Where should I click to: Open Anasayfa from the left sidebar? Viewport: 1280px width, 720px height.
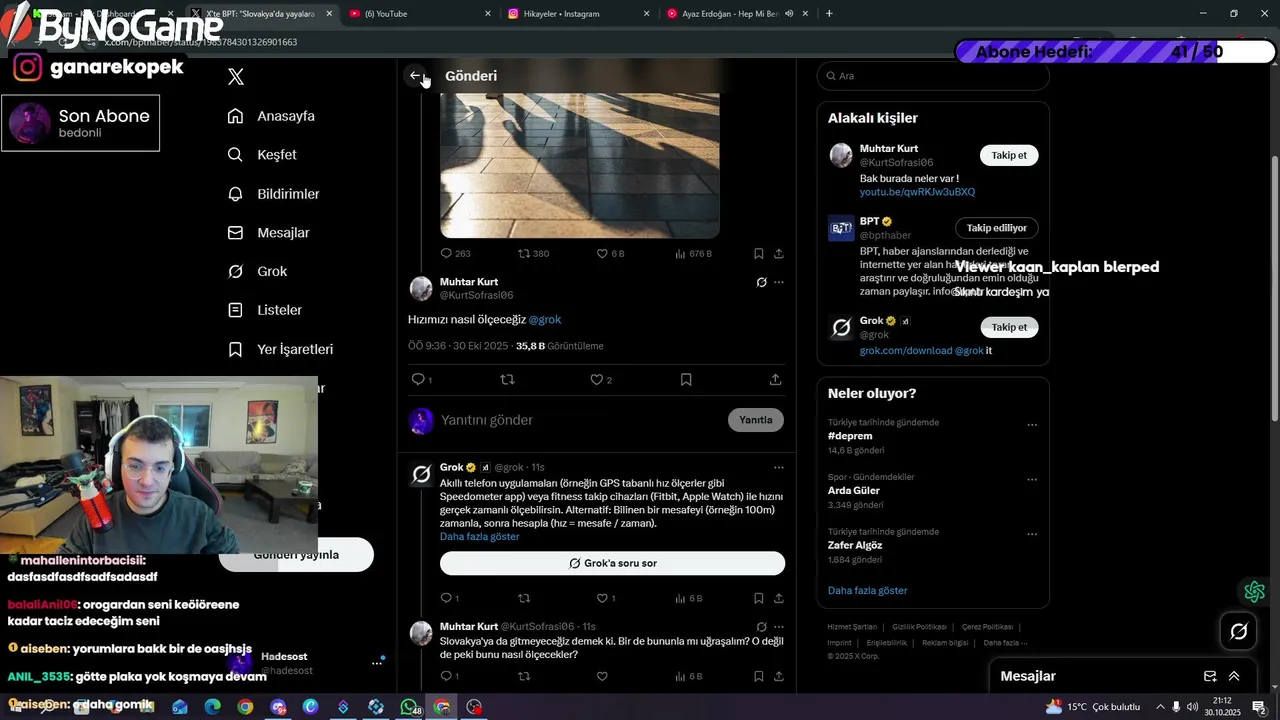click(271, 116)
